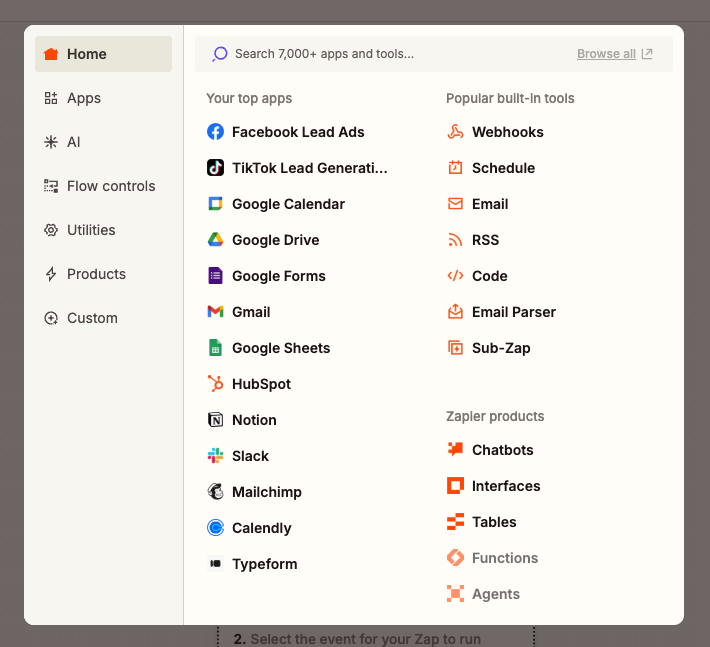Click the HubSpot logo icon
710x647 pixels.
click(215, 384)
